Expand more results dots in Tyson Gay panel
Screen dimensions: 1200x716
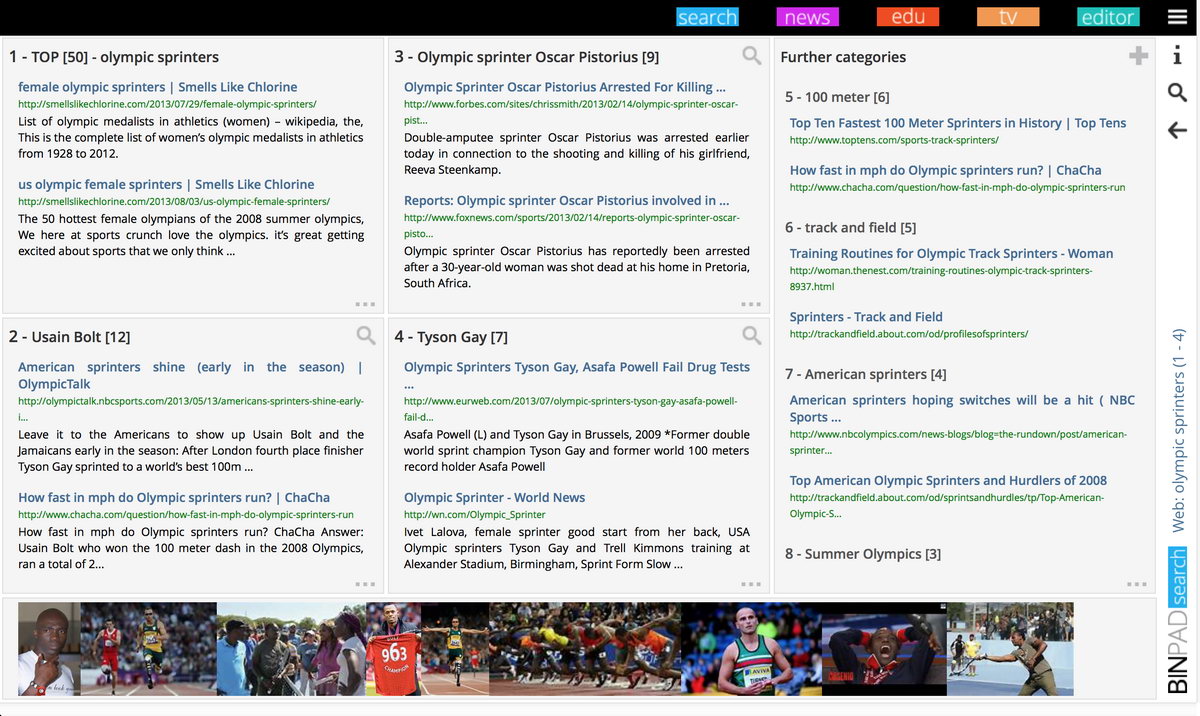tap(751, 584)
